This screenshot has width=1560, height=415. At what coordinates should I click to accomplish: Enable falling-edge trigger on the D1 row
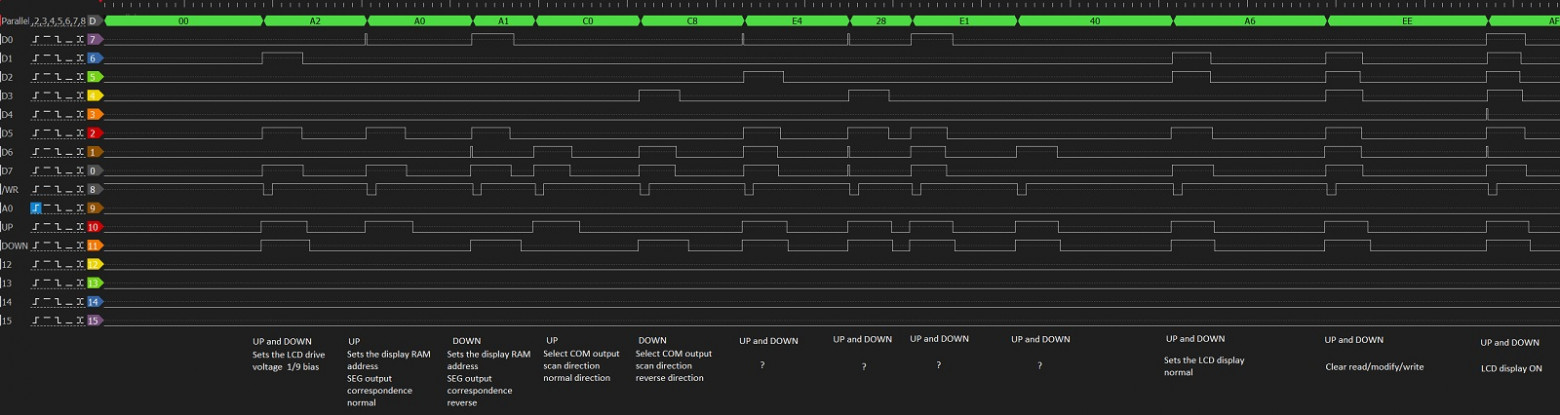coord(58,58)
